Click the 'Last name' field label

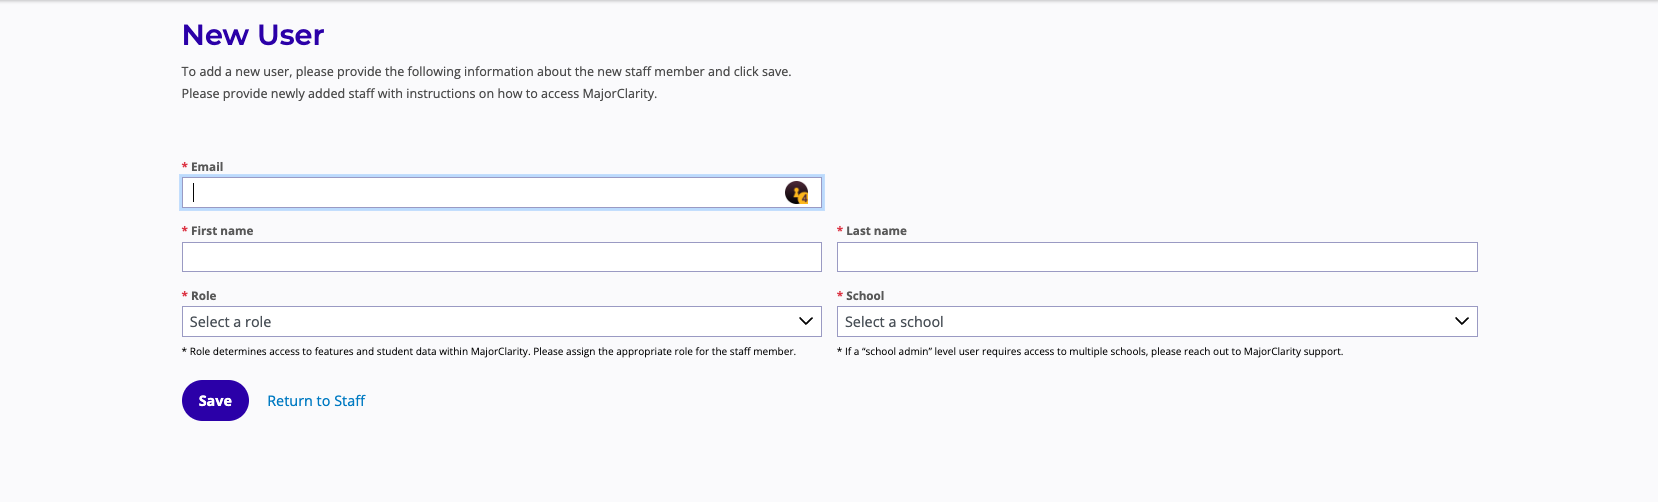pyautogui.click(x=876, y=231)
